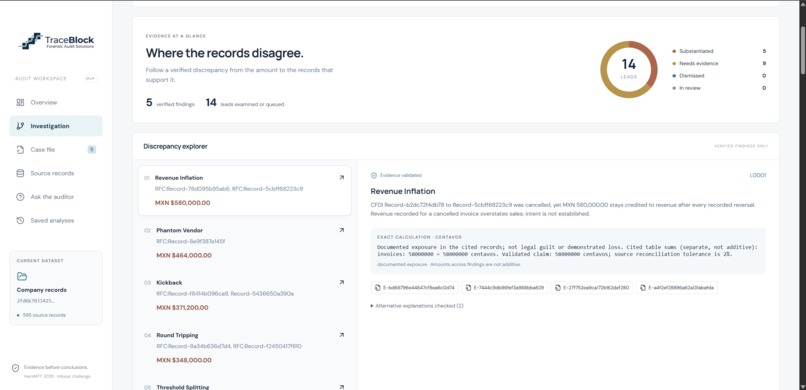
Task: Open Round Tripping via its arrow icon
Action: pyautogui.click(x=341, y=335)
